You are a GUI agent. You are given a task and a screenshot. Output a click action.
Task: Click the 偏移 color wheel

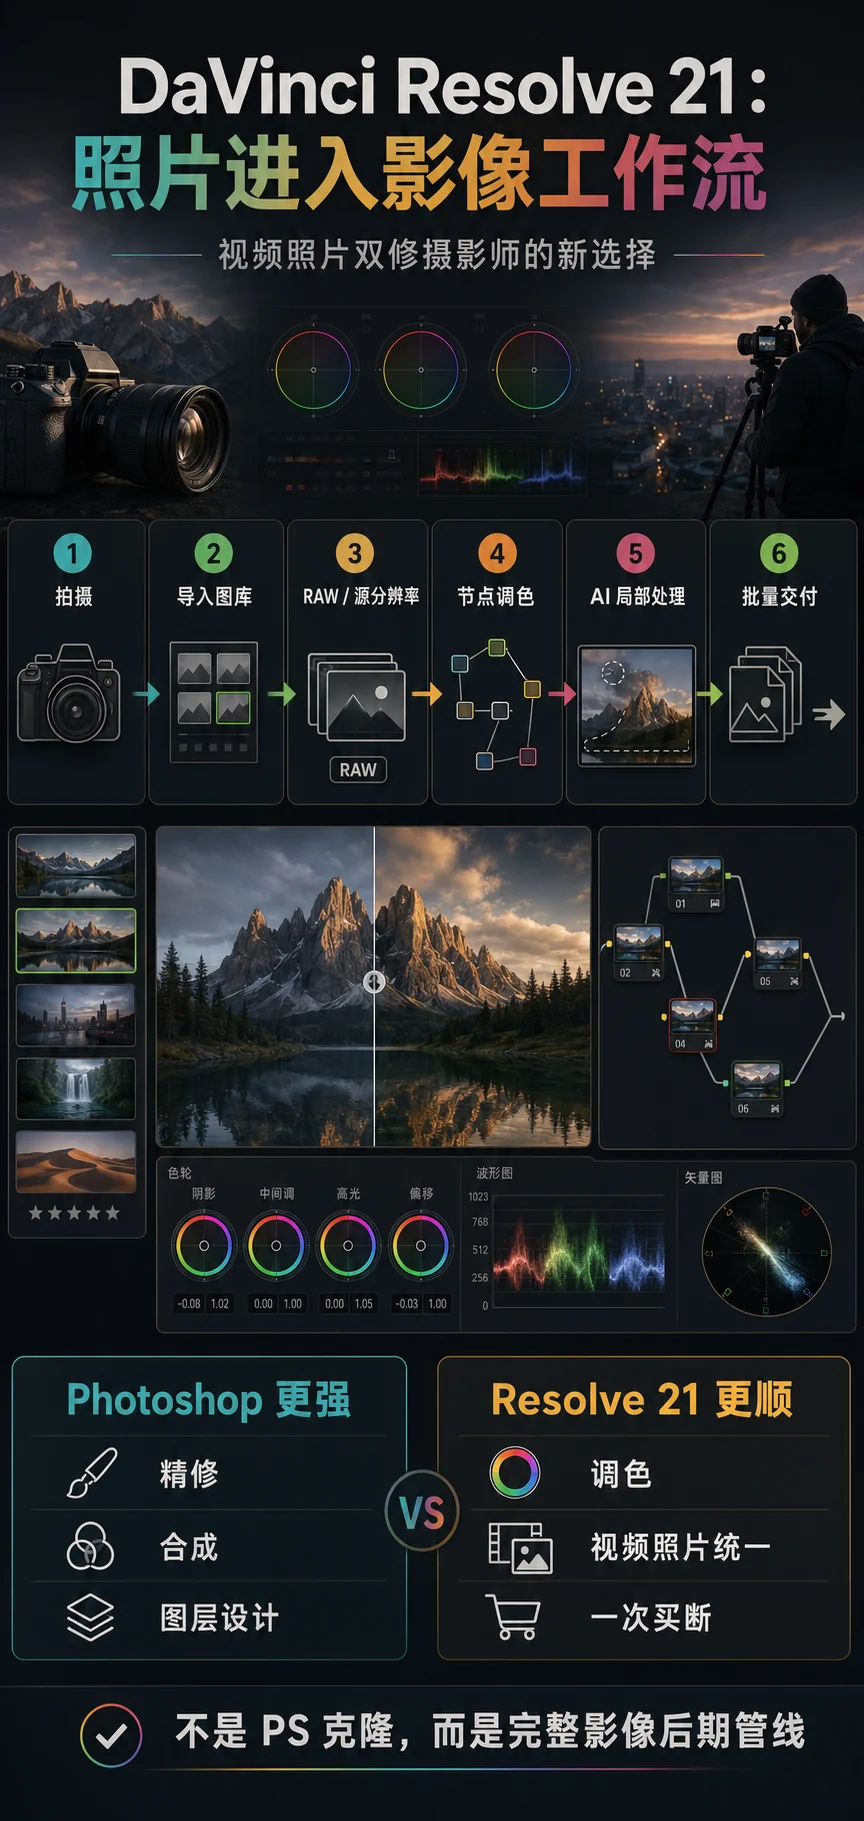[x=420, y=1246]
